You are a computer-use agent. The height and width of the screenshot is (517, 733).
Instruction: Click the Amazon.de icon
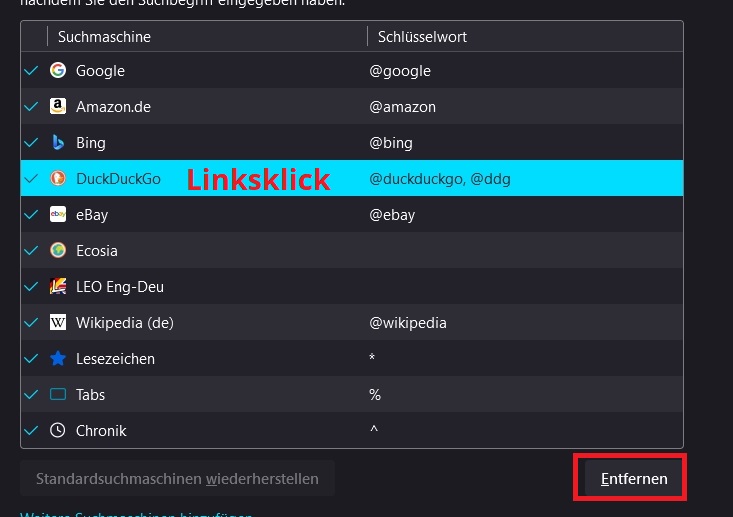click(58, 107)
